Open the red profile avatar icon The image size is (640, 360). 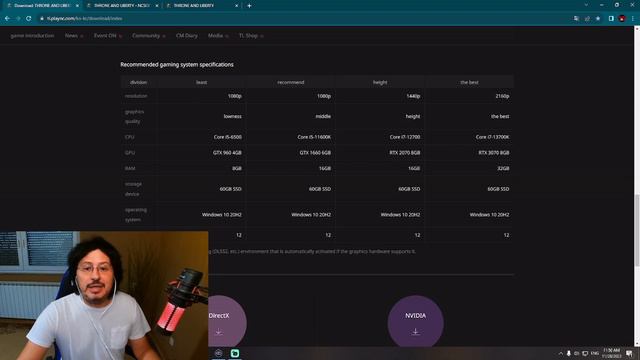tap(622, 18)
